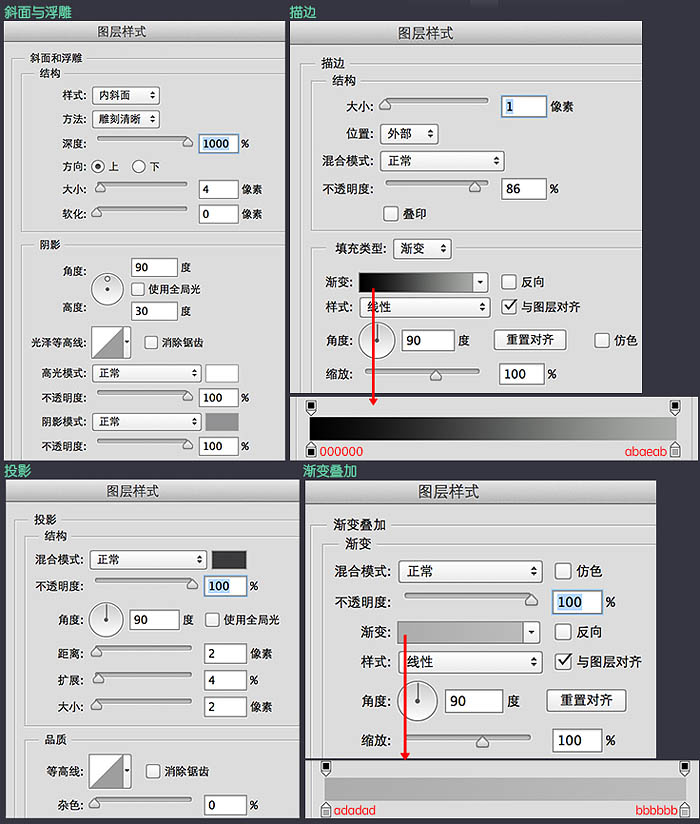
Task: Open the 样式 内斜面 dropdown
Action: click(x=126, y=95)
